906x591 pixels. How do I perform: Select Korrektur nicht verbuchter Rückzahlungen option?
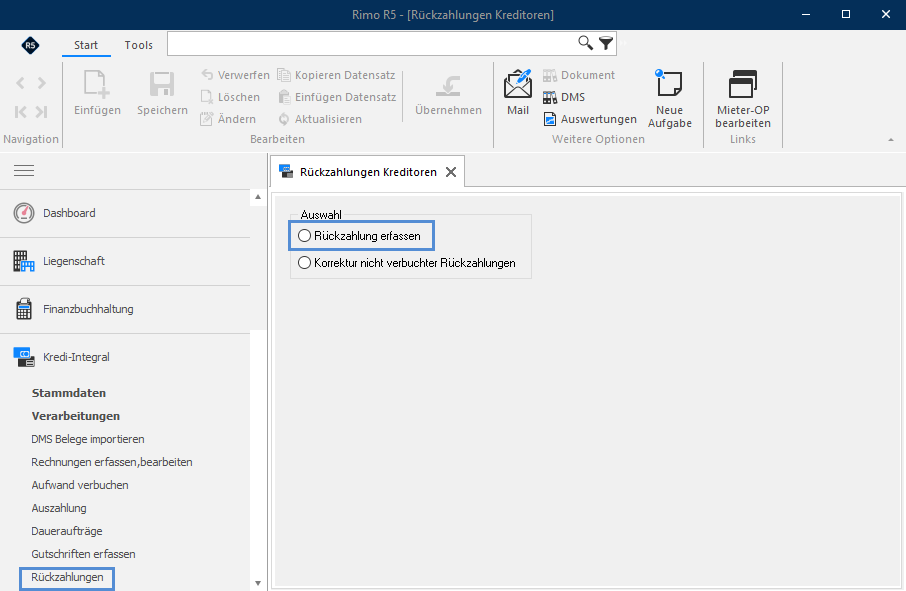(x=406, y=263)
